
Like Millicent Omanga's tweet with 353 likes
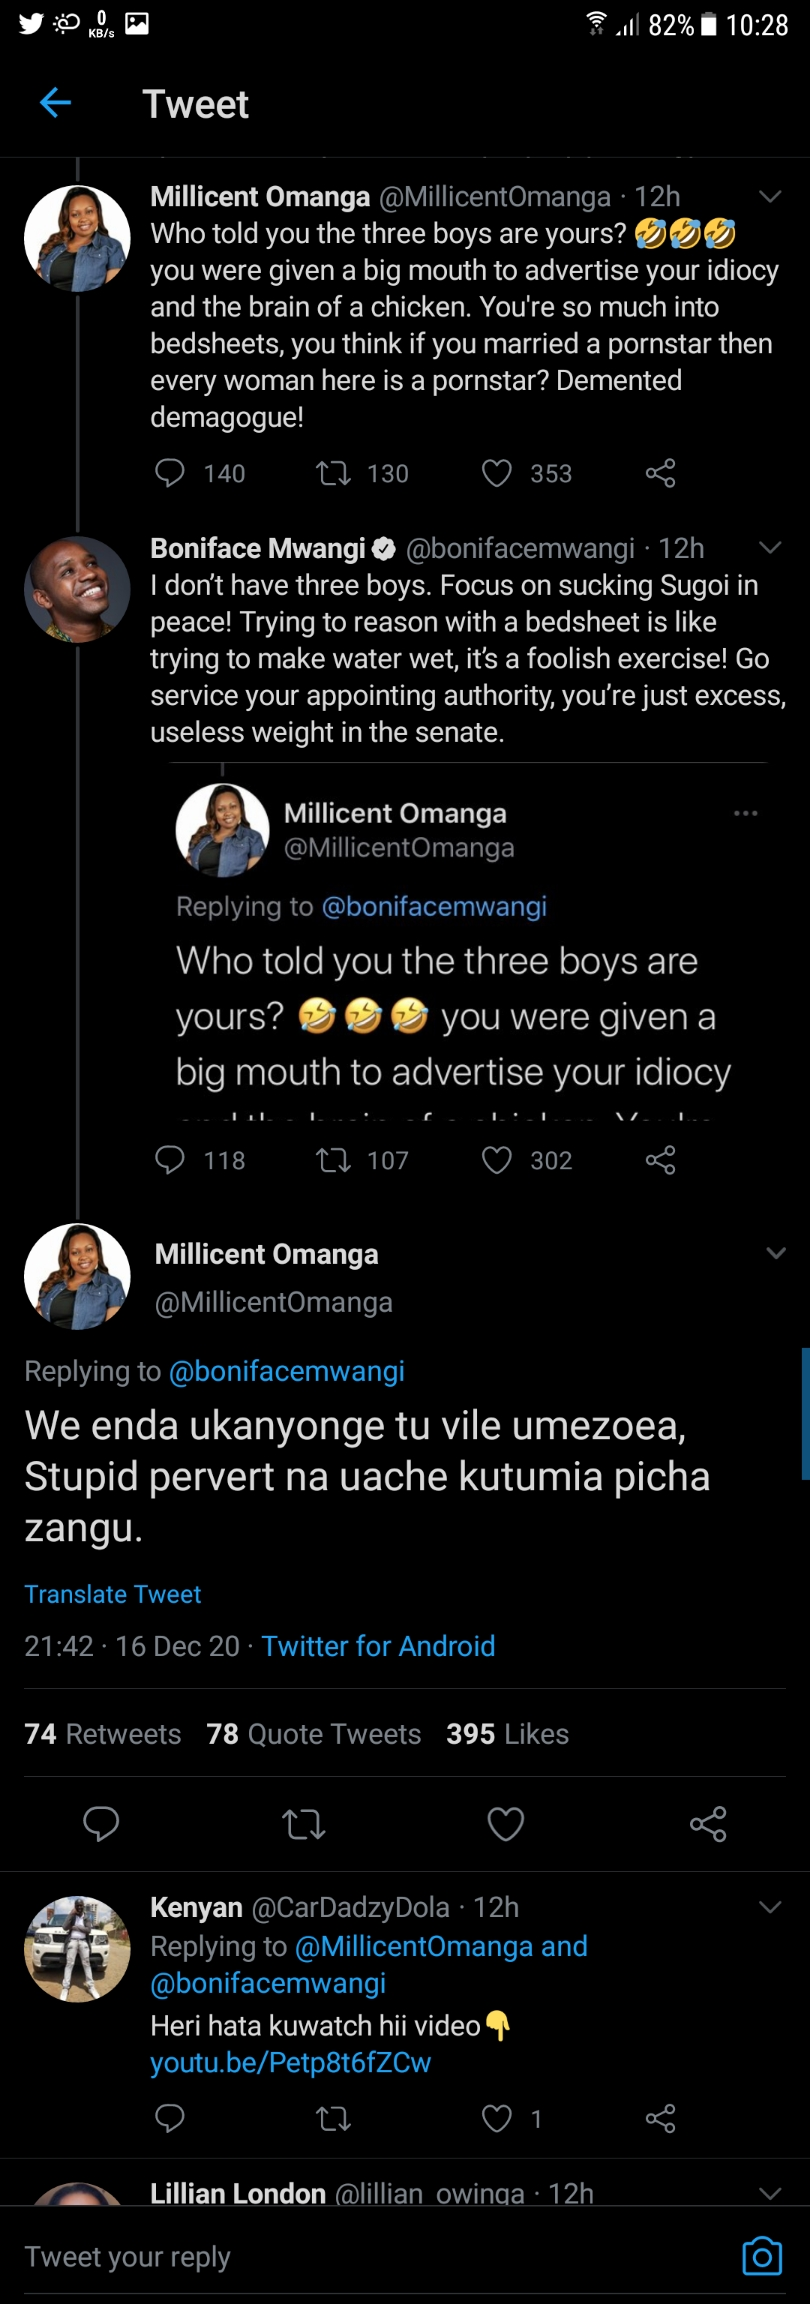497,473
